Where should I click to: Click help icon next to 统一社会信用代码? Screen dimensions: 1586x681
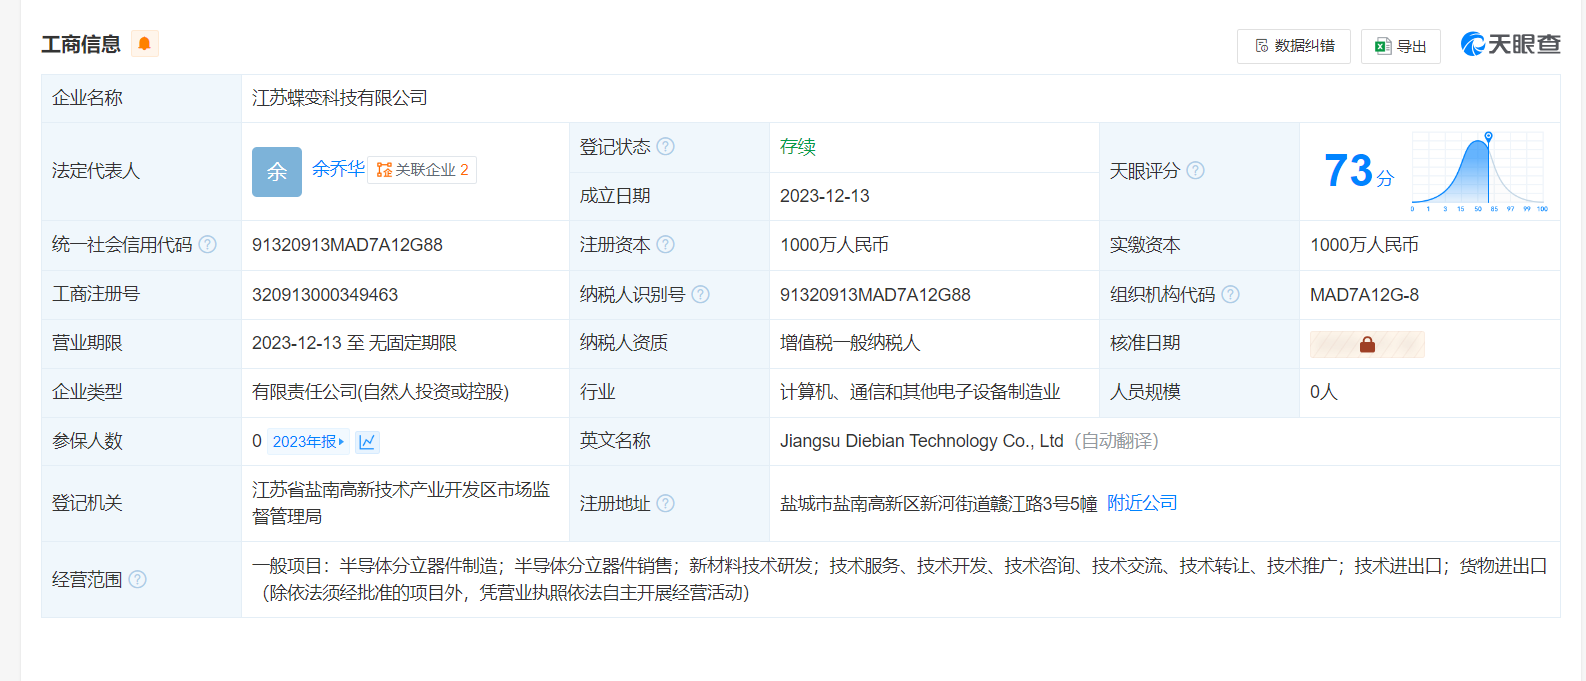[207, 245]
